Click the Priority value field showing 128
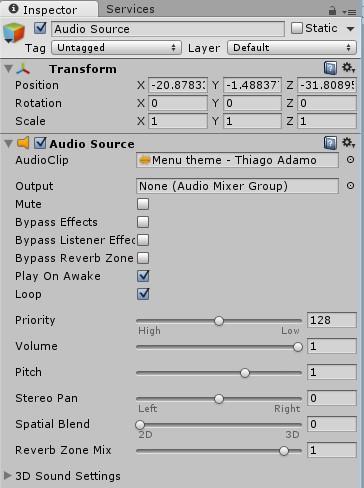 pyautogui.click(x=332, y=320)
